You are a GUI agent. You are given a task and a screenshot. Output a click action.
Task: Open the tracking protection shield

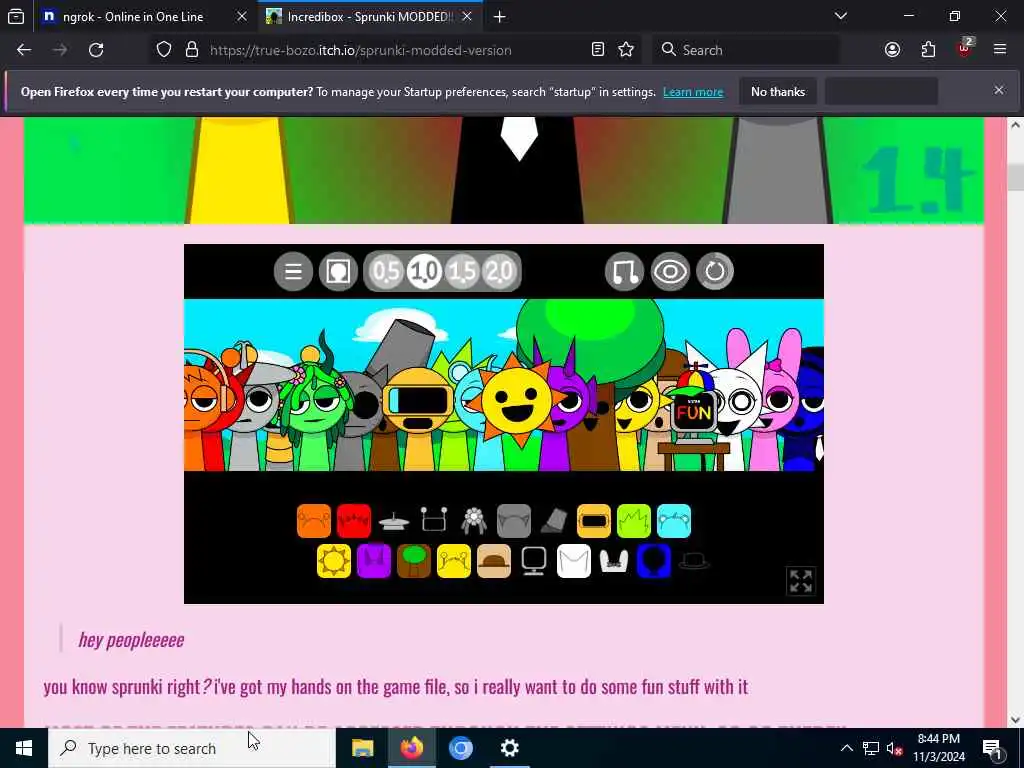coord(164,50)
